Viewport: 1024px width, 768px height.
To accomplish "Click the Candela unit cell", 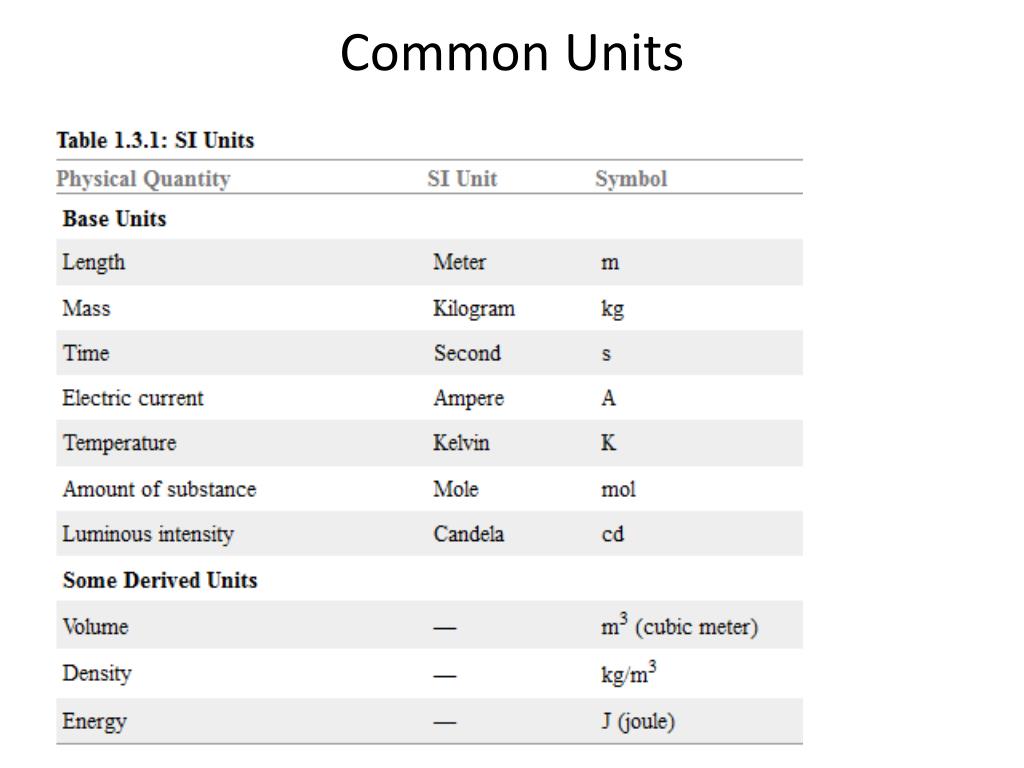I will point(468,534).
